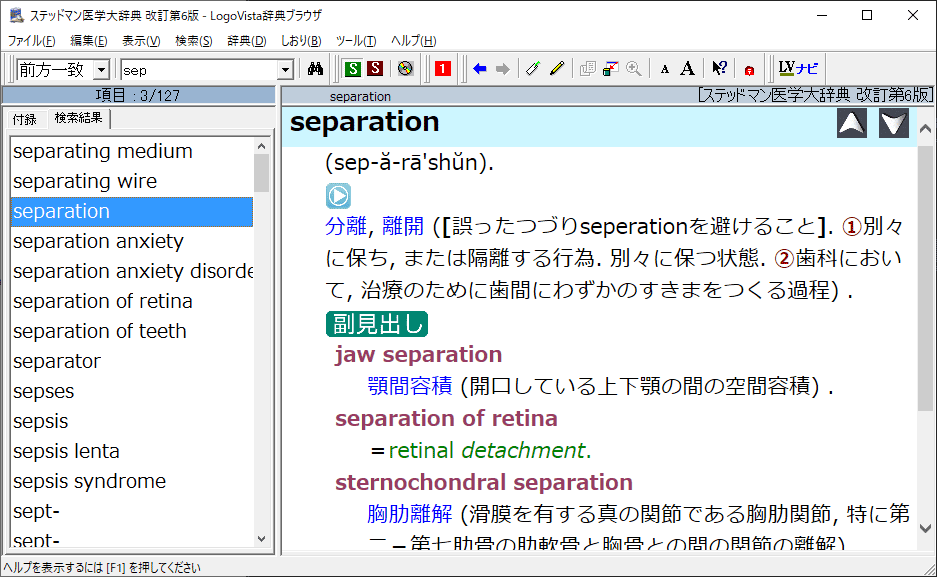Click in the search text field

[198, 70]
